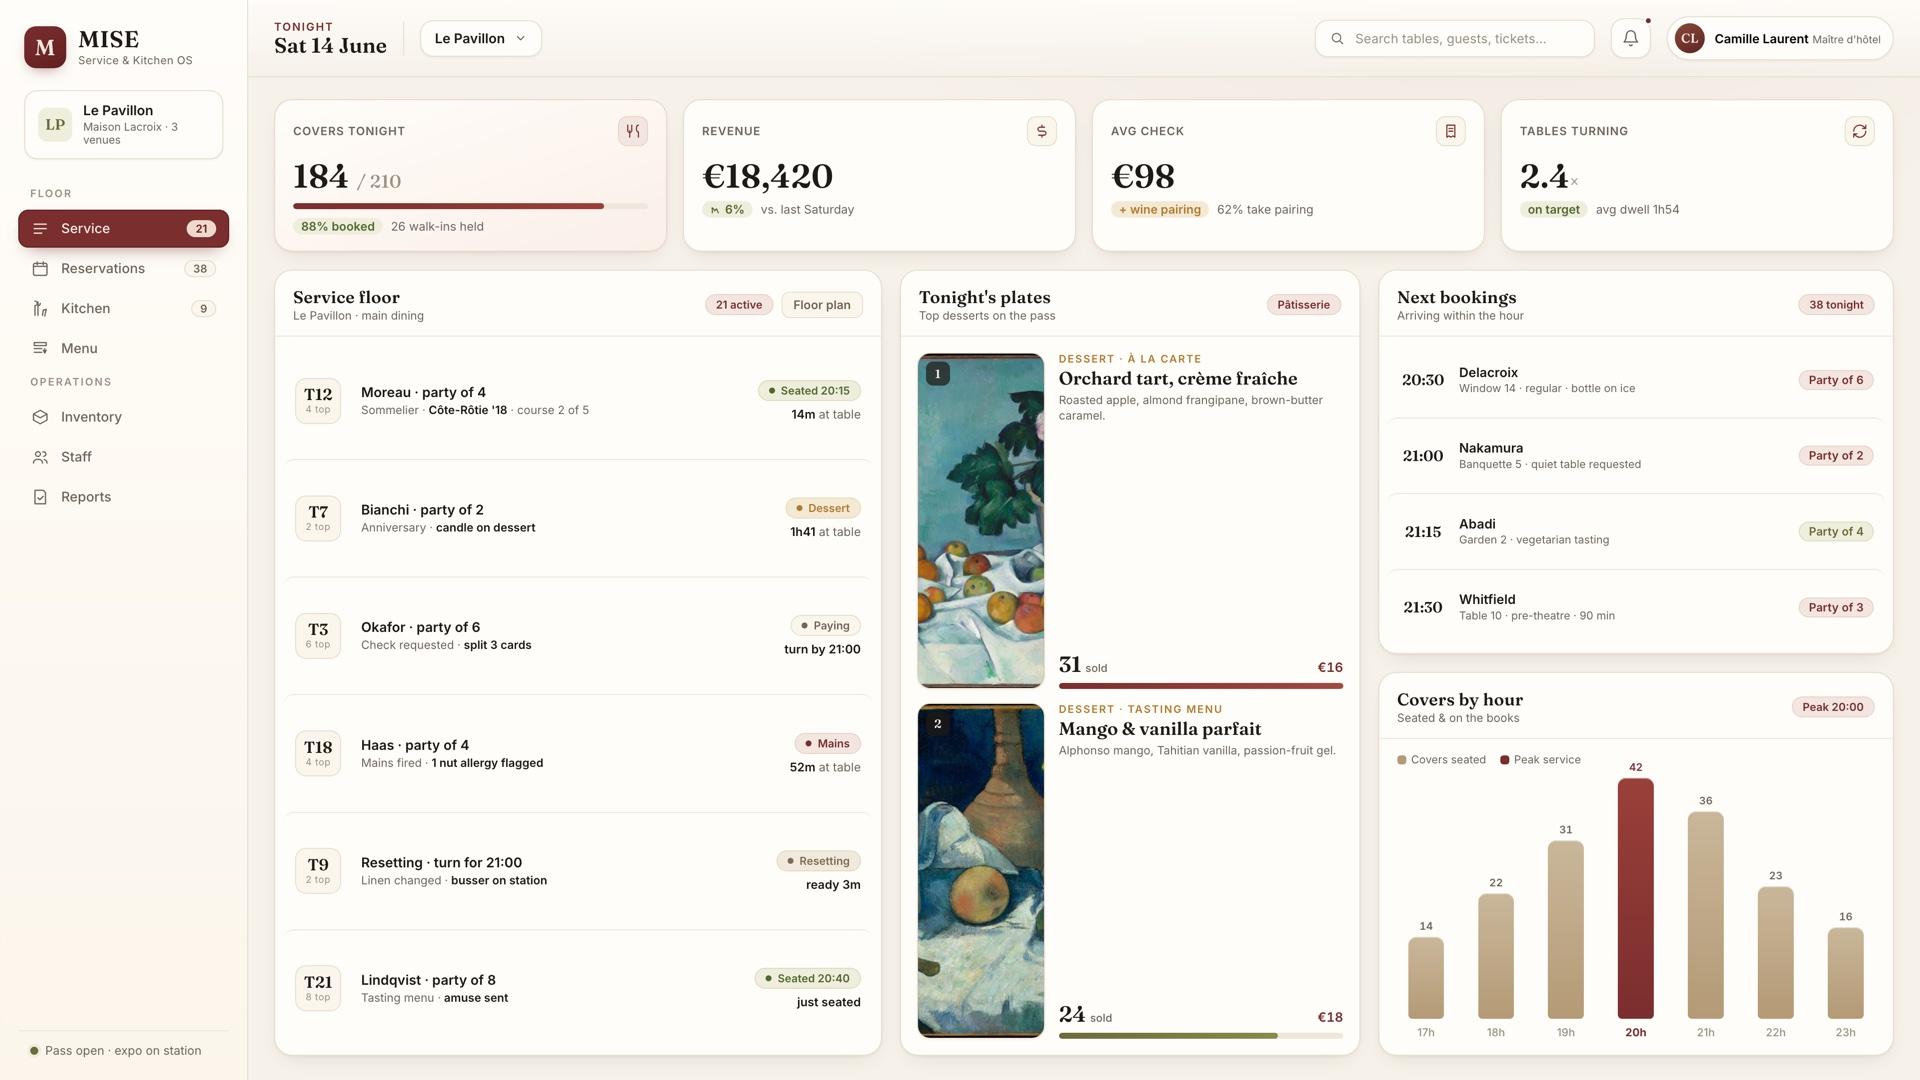Click the Staff people icon

(x=40, y=457)
